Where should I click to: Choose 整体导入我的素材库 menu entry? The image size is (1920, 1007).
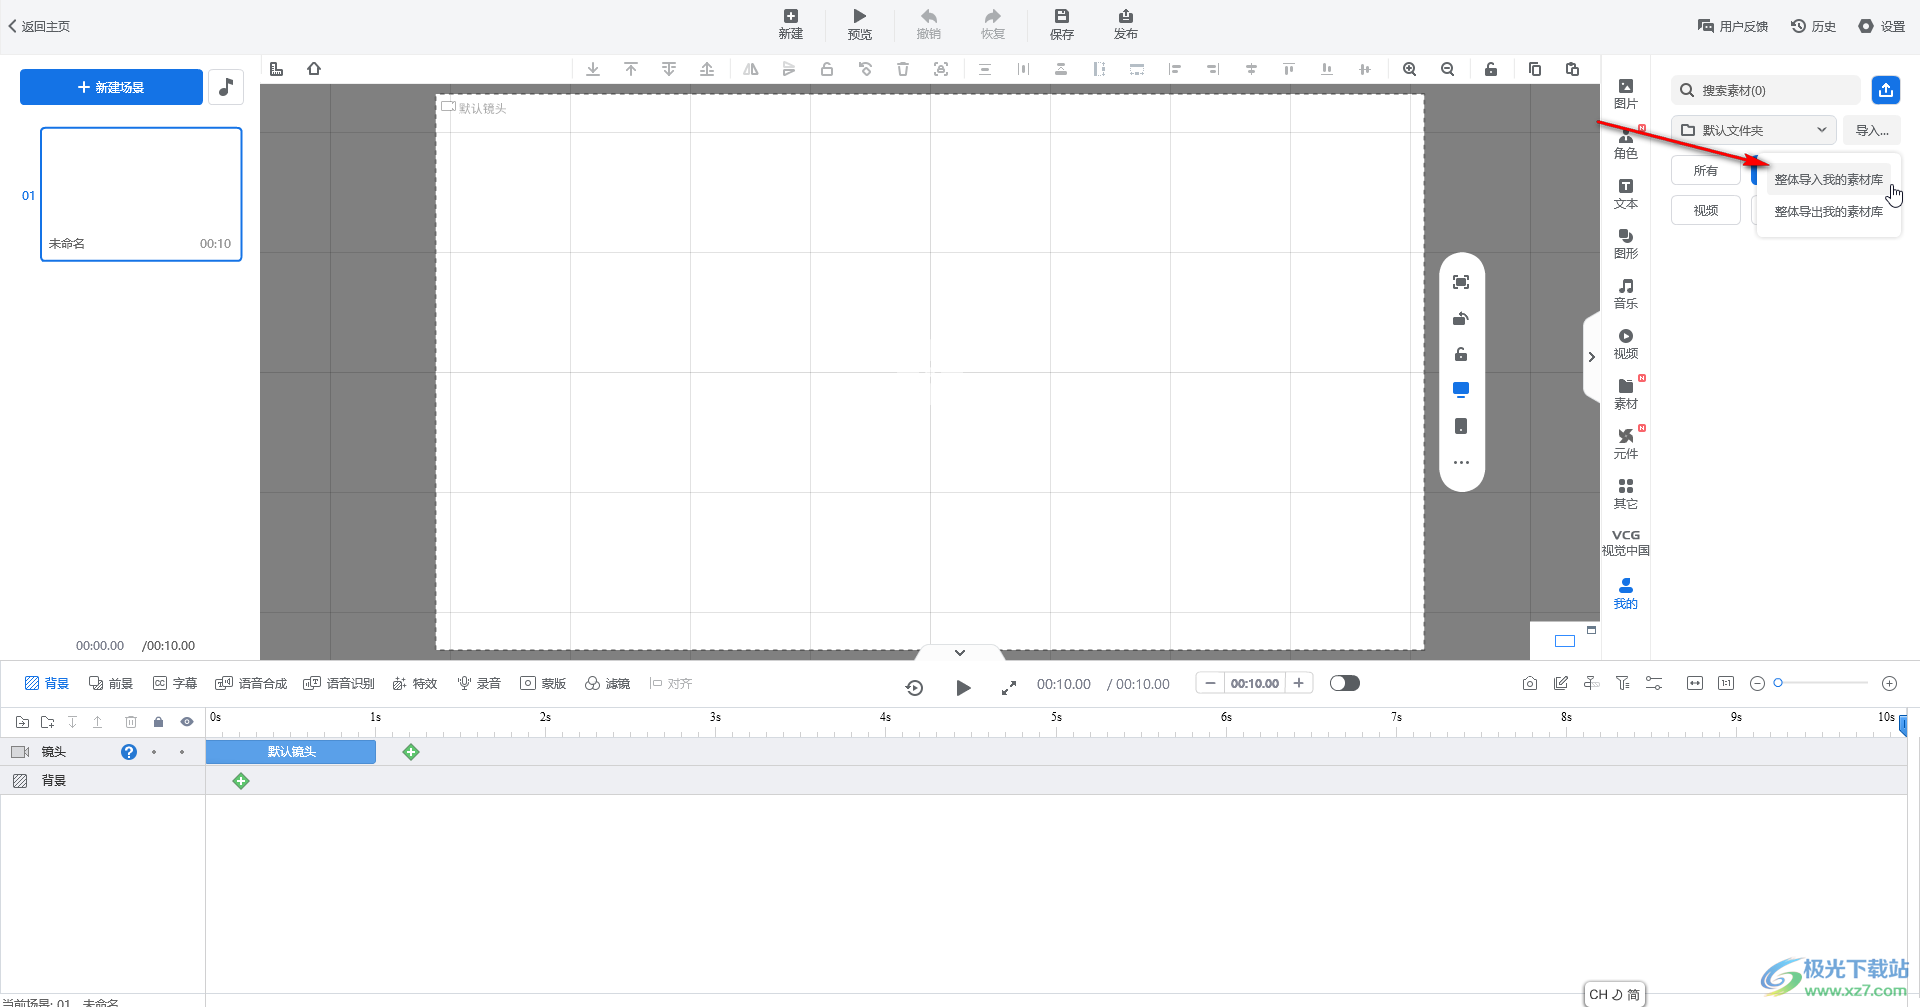tap(1828, 180)
